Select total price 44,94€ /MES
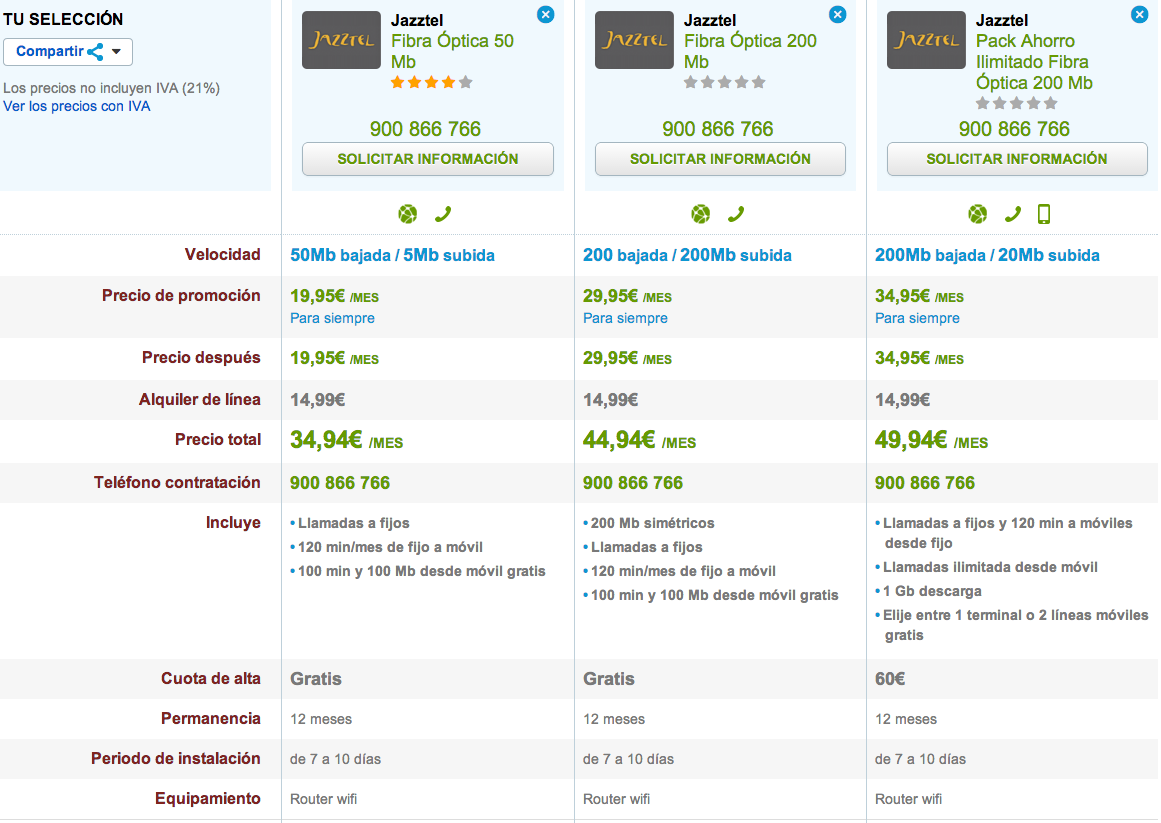1161x823 pixels. [640, 440]
